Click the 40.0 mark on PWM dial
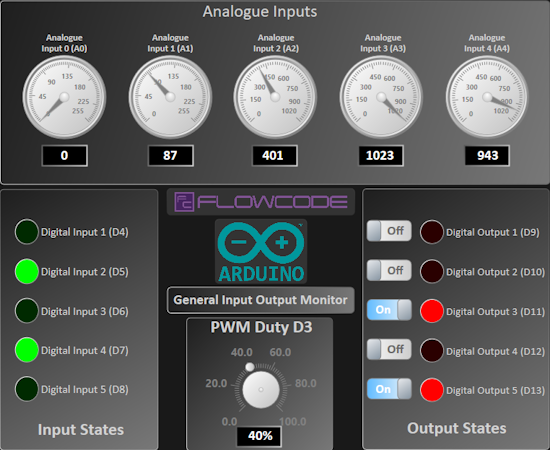Image resolution: width=550 pixels, height=450 pixels. click(x=241, y=352)
